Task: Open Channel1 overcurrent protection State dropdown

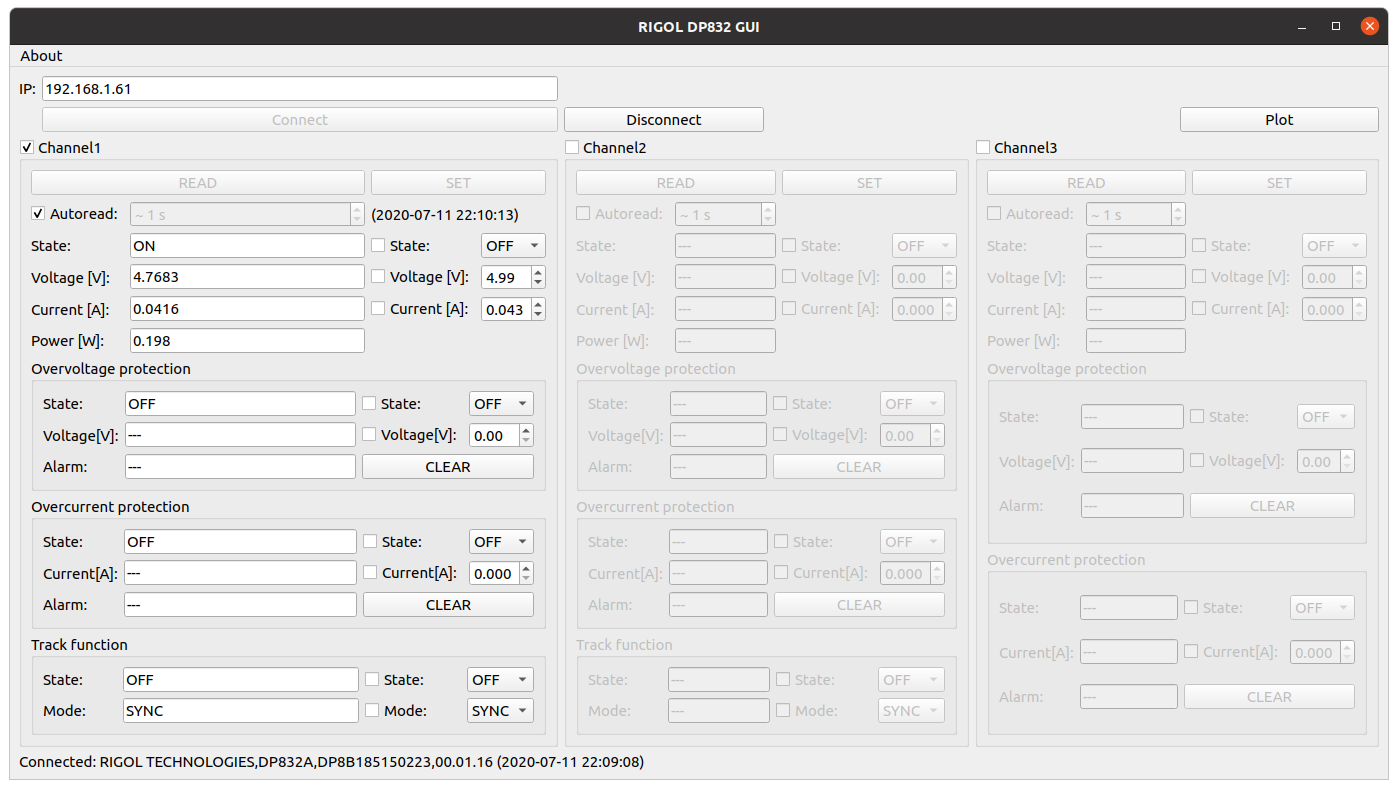Action: pyautogui.click(x=501, y=542)
